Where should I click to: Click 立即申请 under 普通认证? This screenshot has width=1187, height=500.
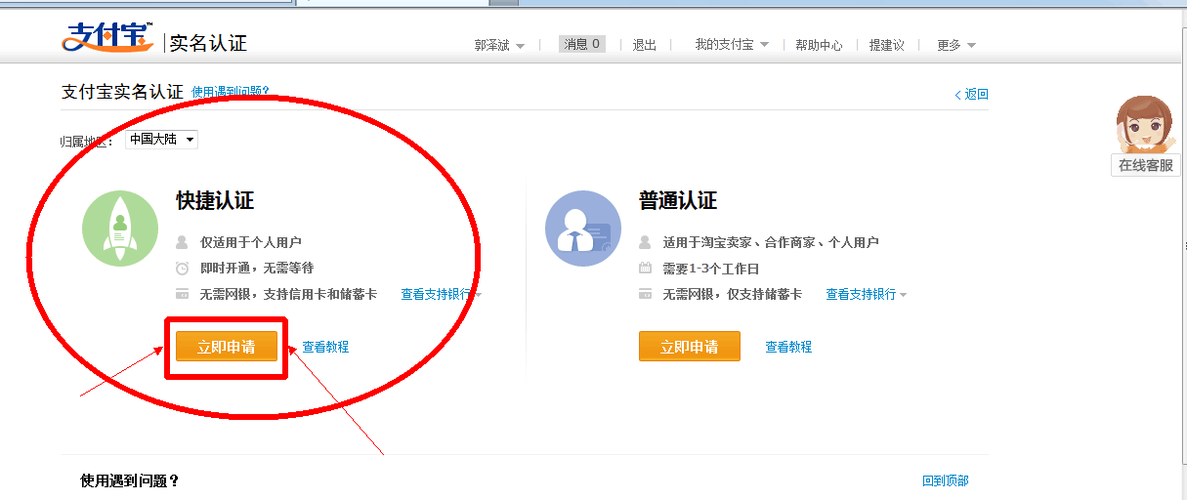[x=689, y=347]
